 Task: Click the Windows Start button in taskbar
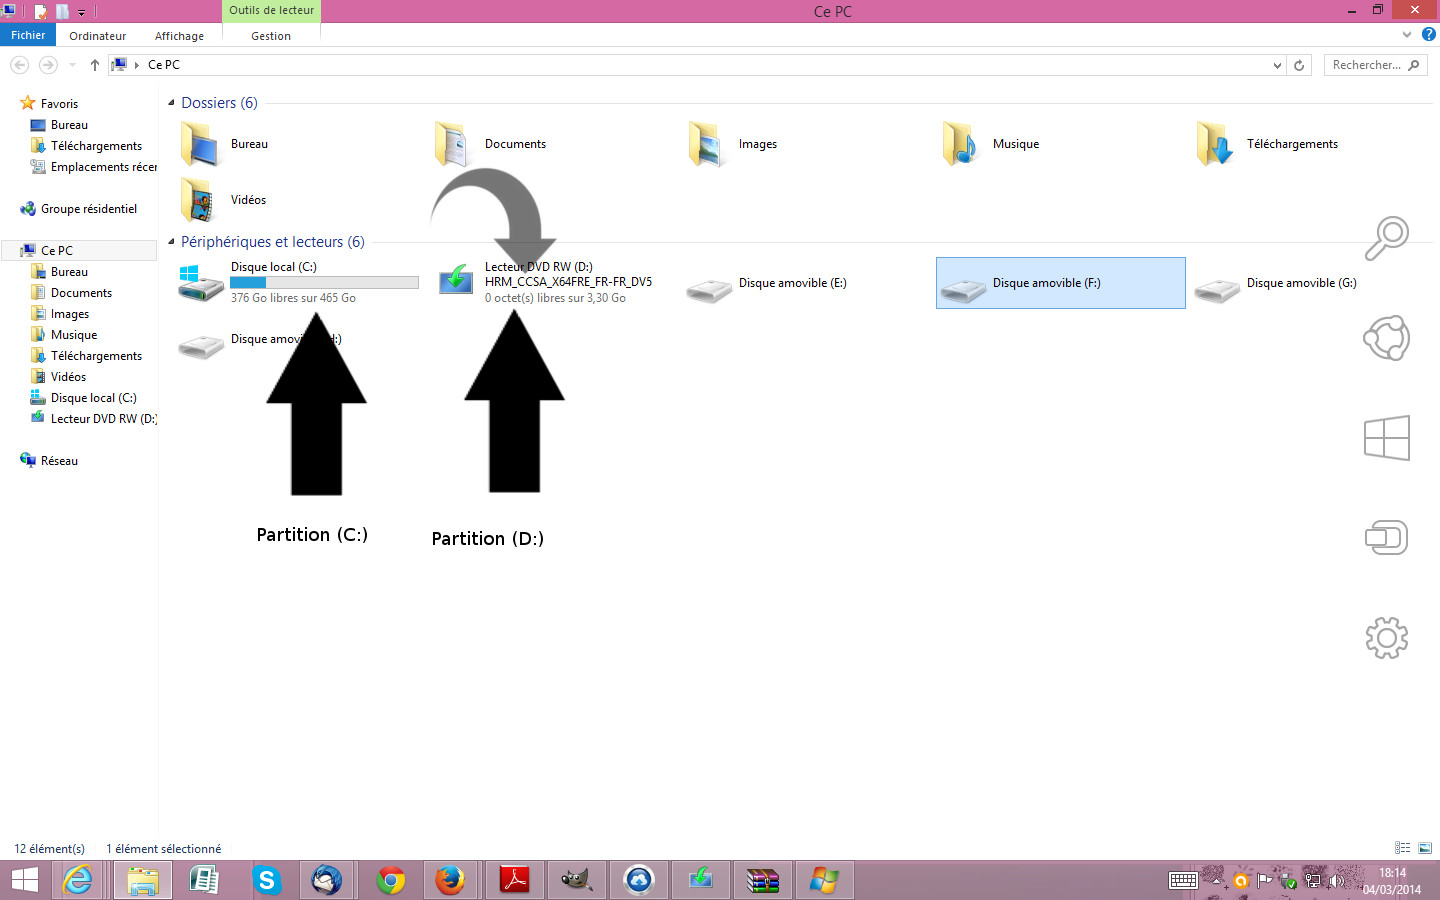(24, 880)
